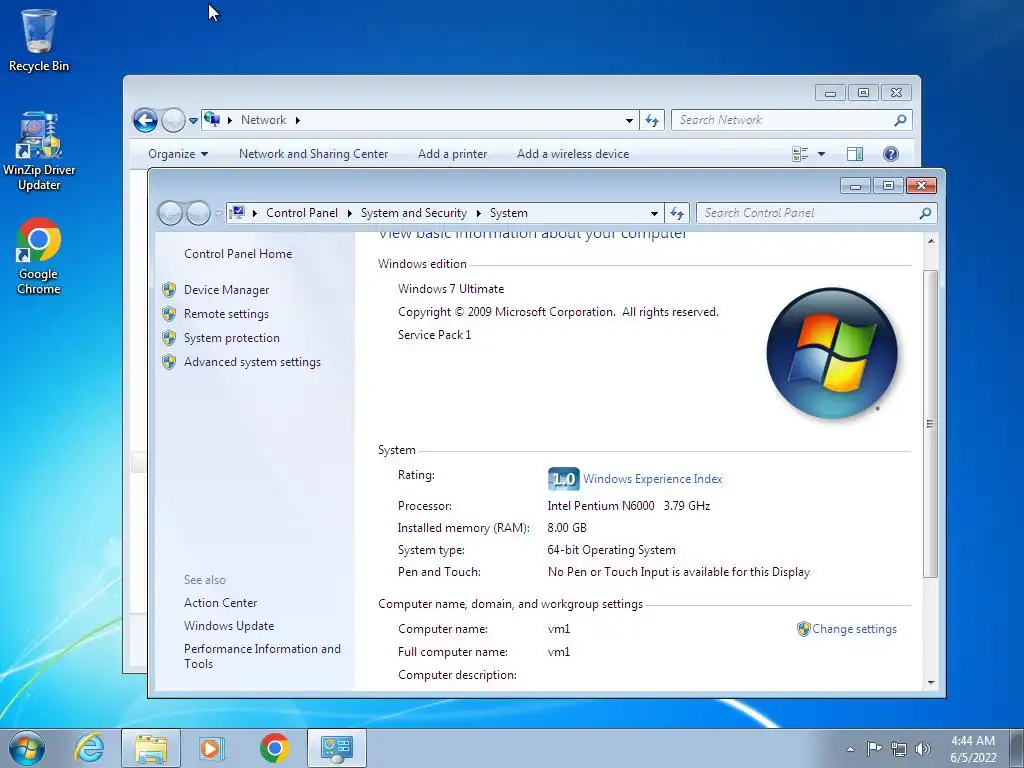This screenshot has width=1024, height=768.
Task: Click the Network location icon in address bar
Action: (x=212, y=120)
